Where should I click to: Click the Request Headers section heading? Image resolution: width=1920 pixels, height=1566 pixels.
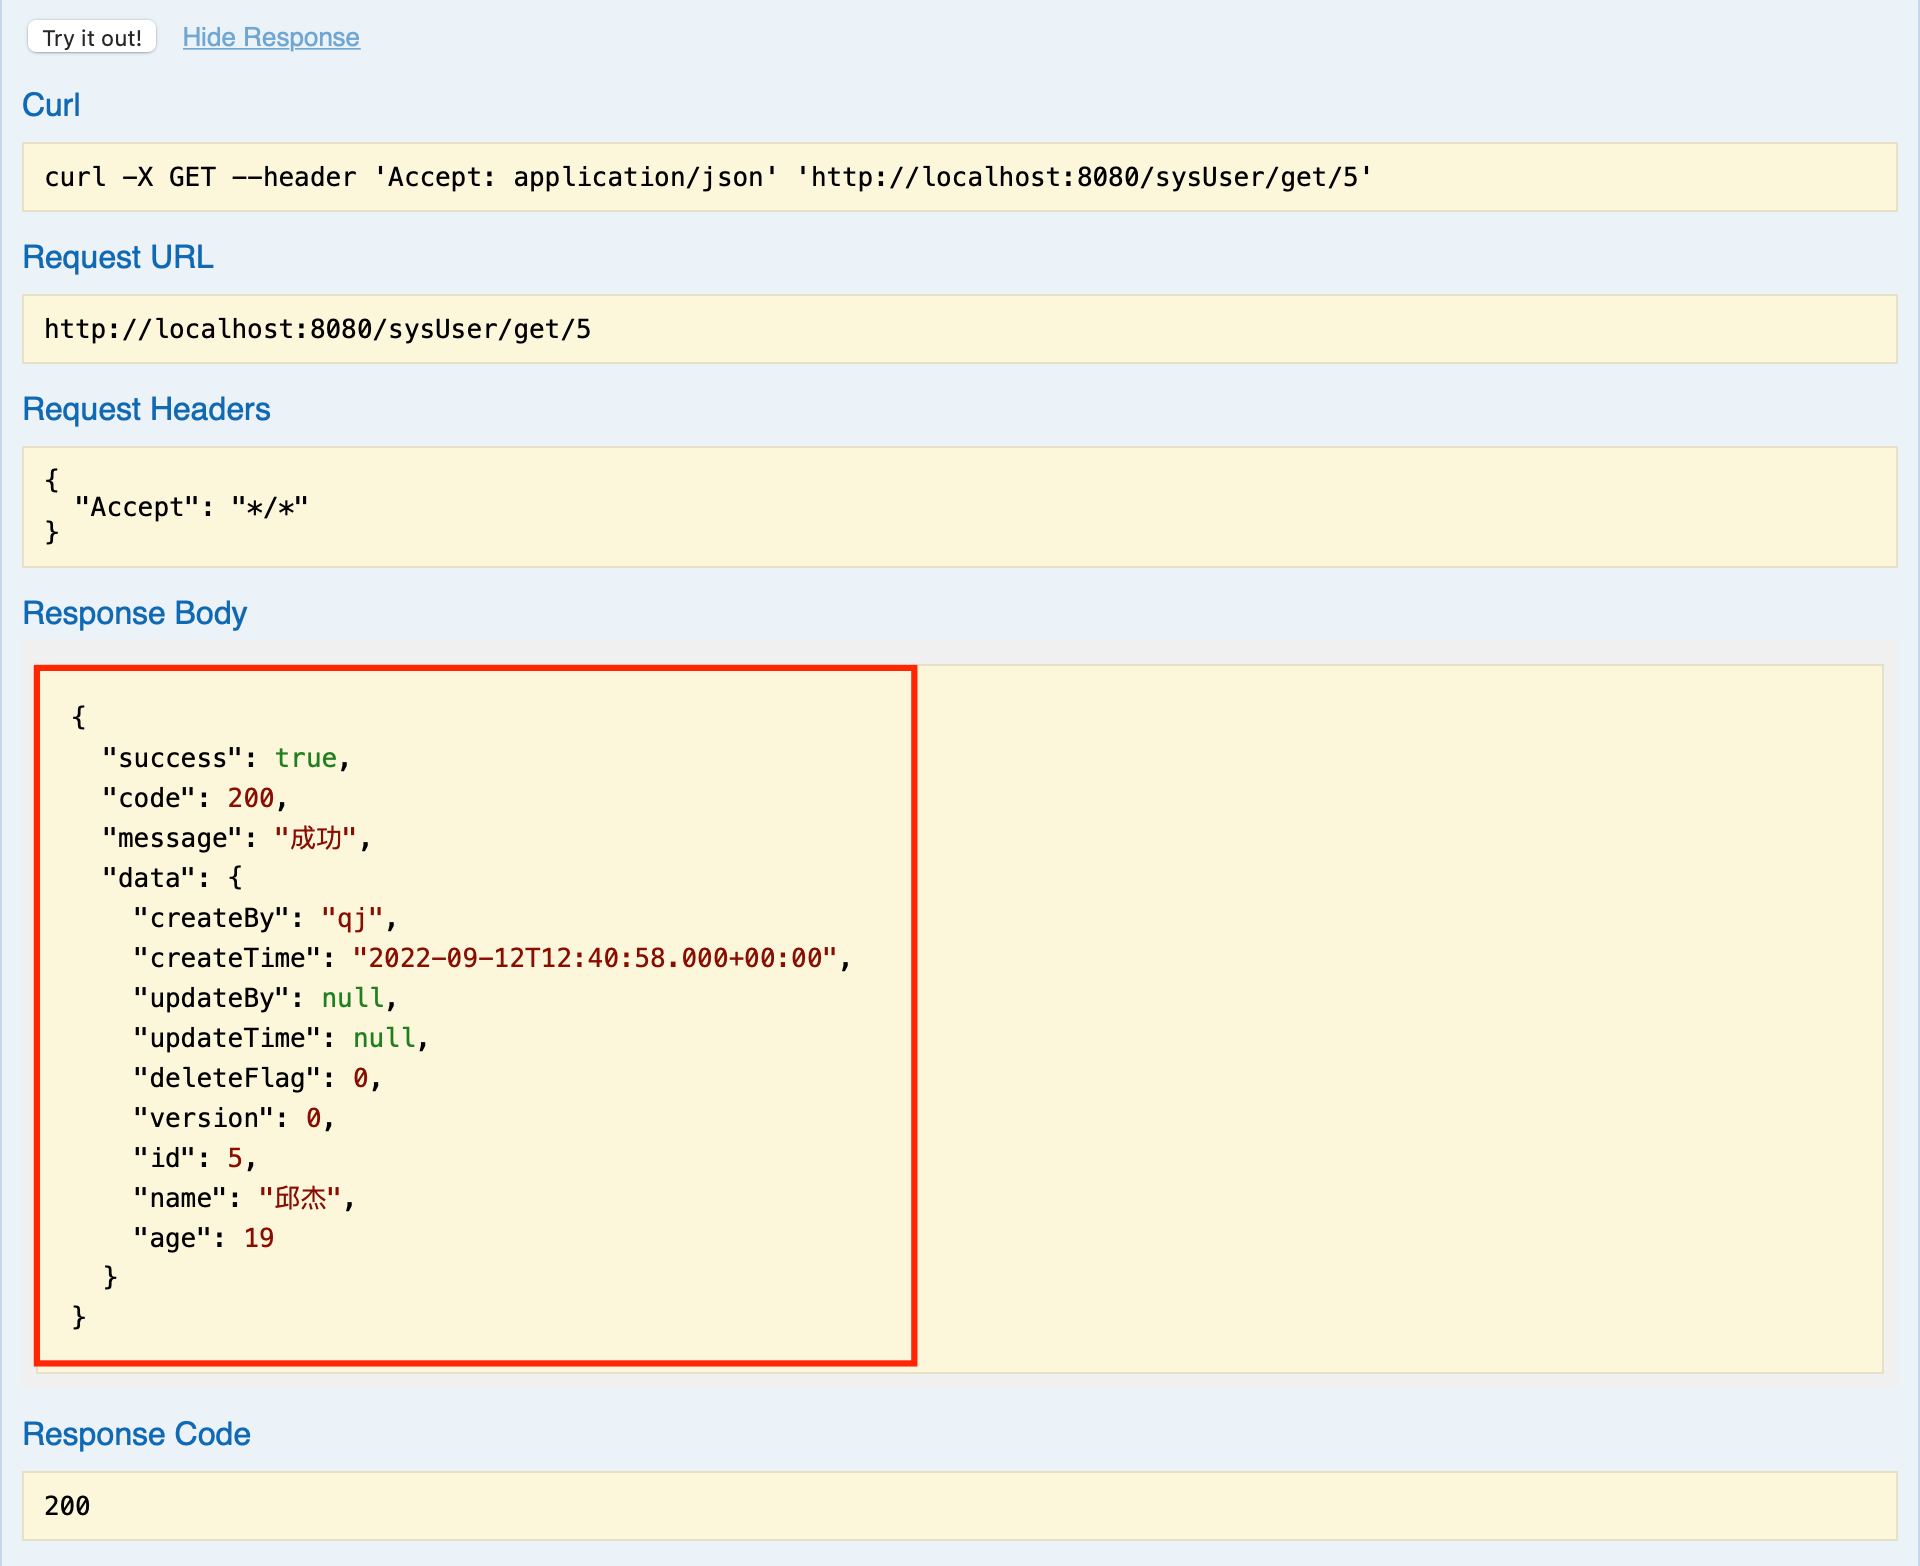[x=146, y=409]
